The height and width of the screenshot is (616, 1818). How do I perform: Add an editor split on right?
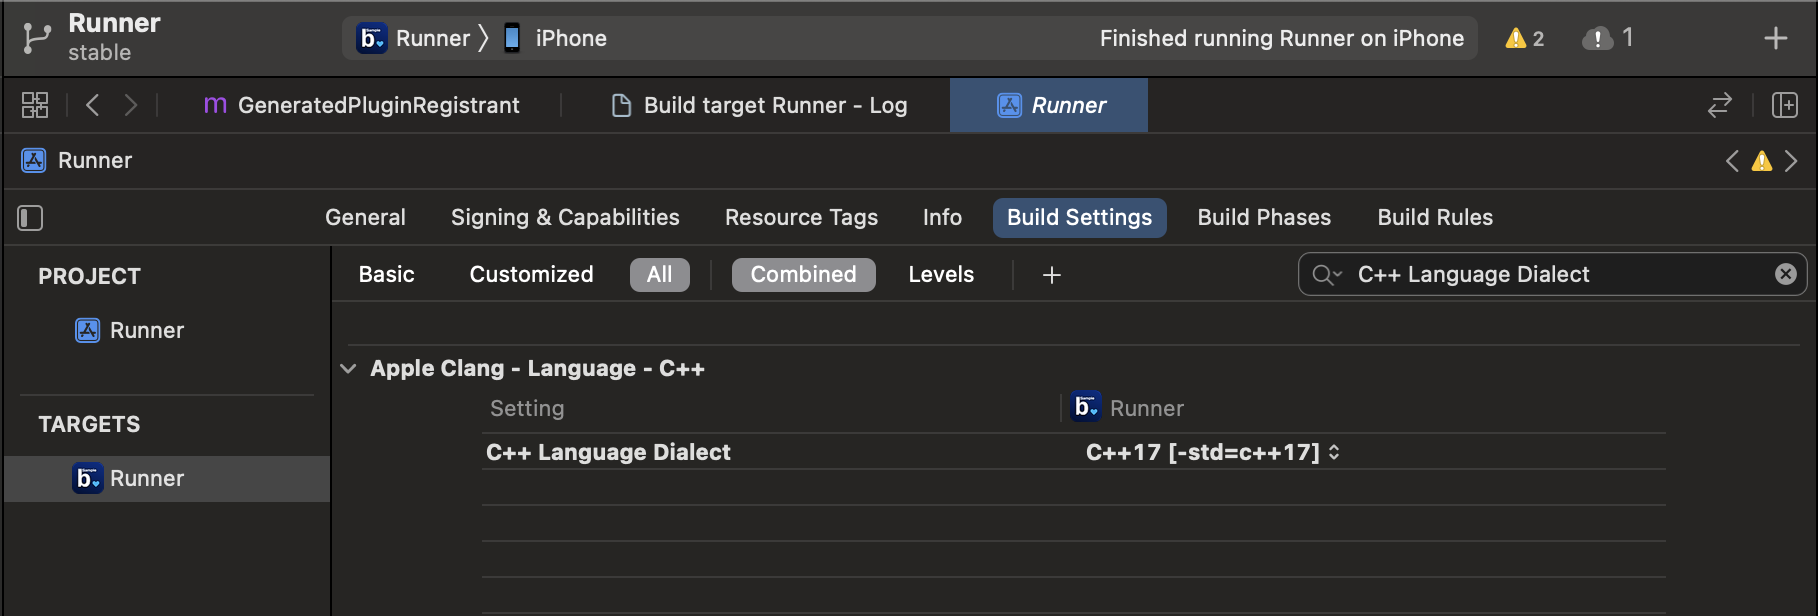point(1785,105)
